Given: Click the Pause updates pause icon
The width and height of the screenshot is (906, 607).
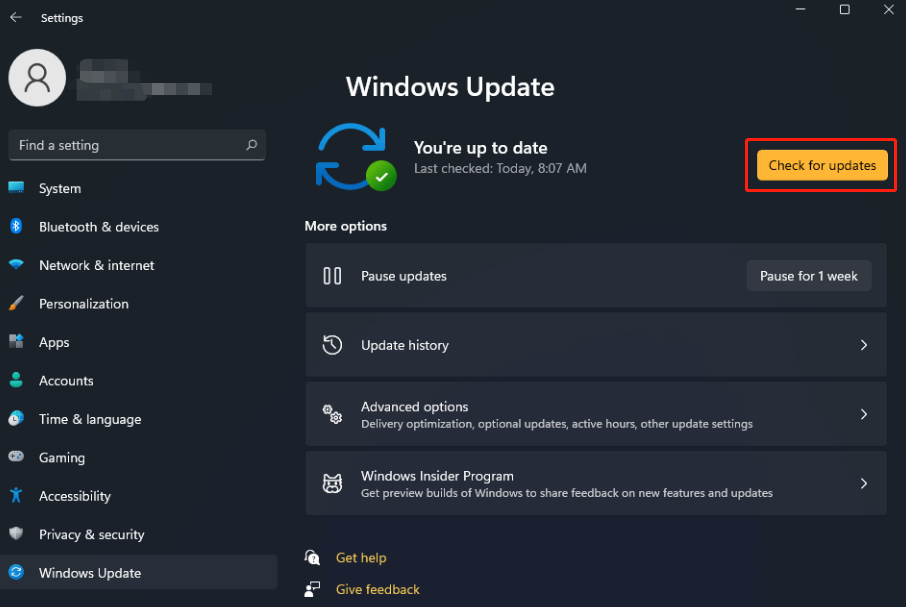Looking at the screenshot, I should pos(332,276).
